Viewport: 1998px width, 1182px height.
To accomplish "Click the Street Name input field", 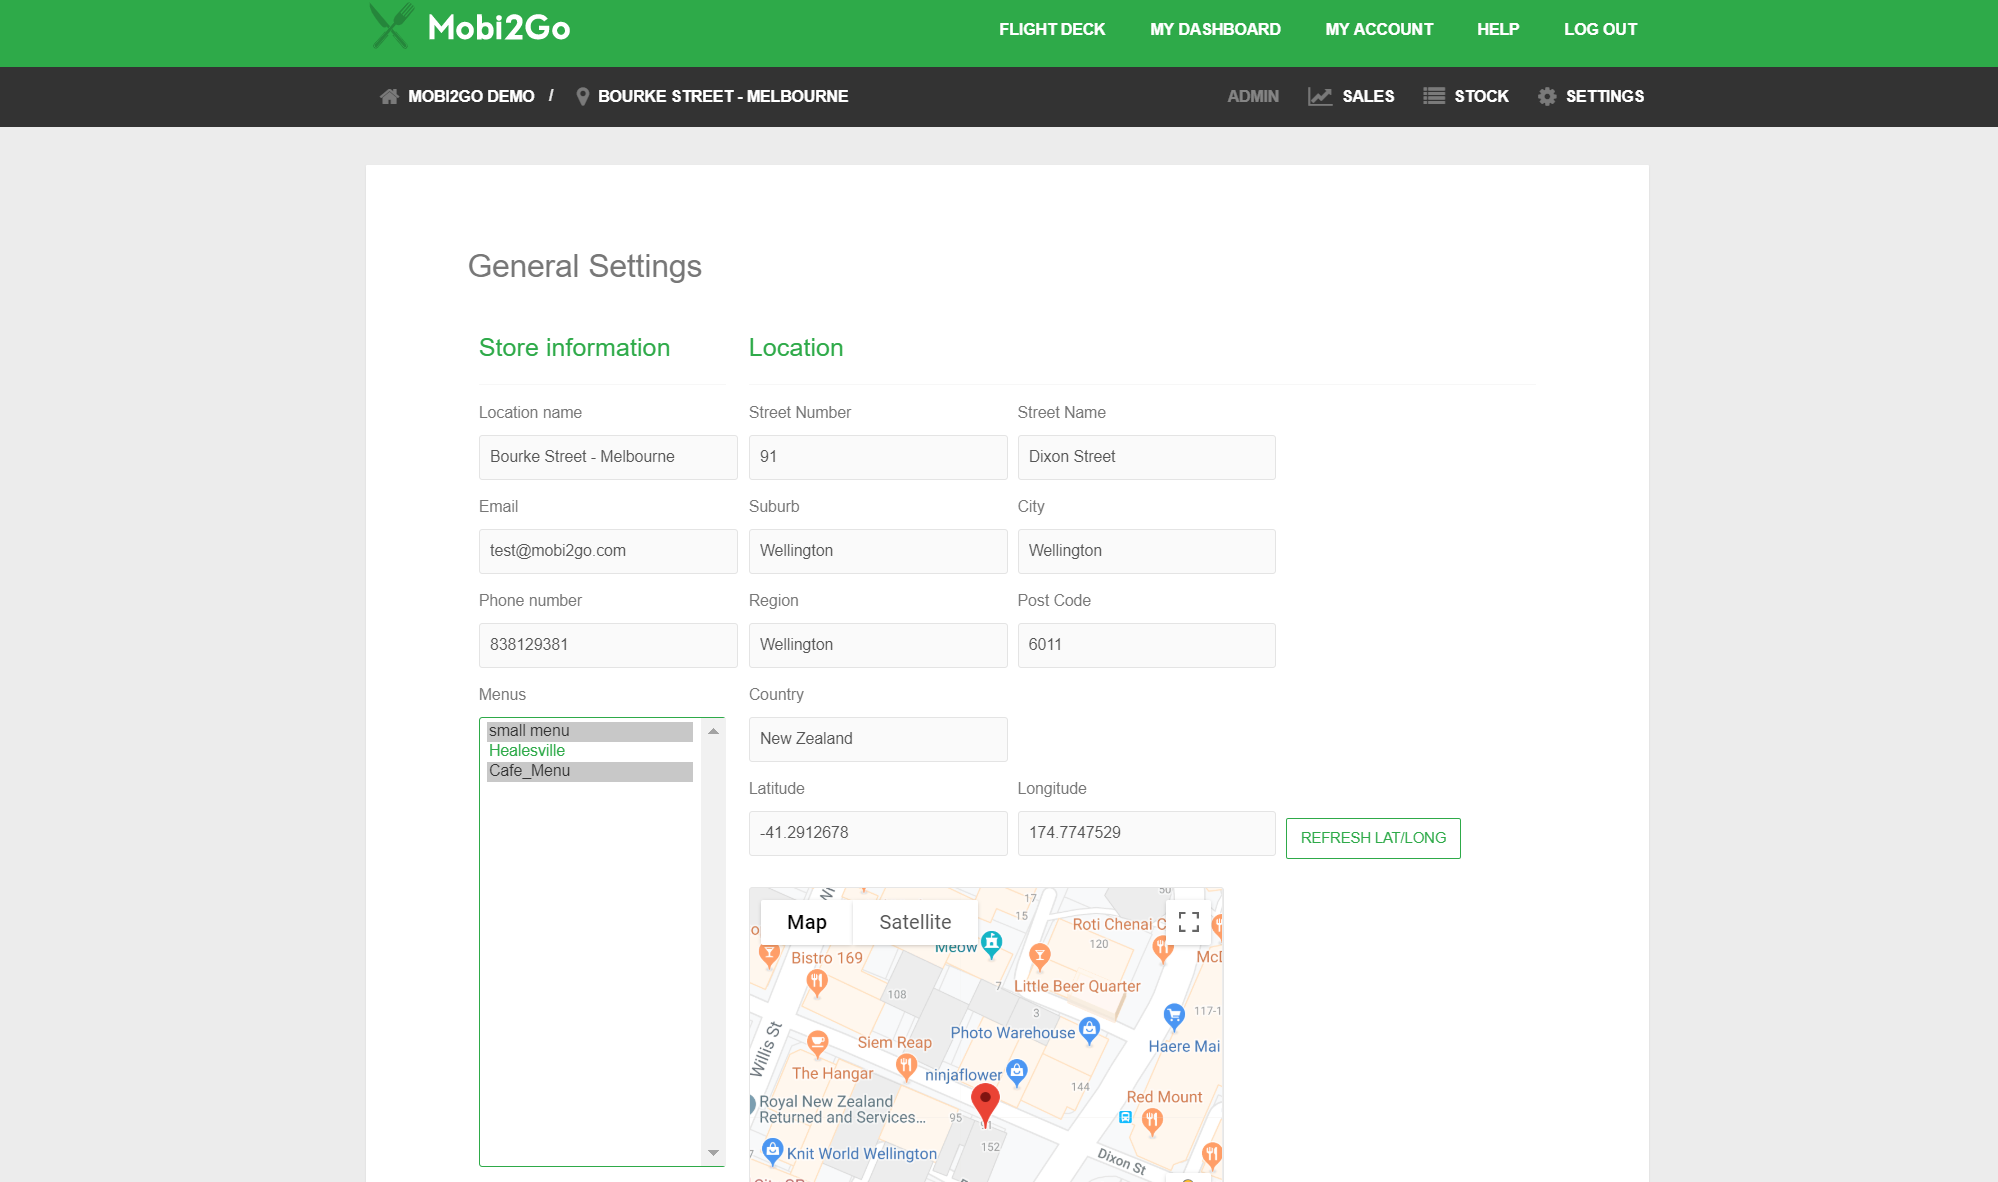I will [x=1146, y=457].
